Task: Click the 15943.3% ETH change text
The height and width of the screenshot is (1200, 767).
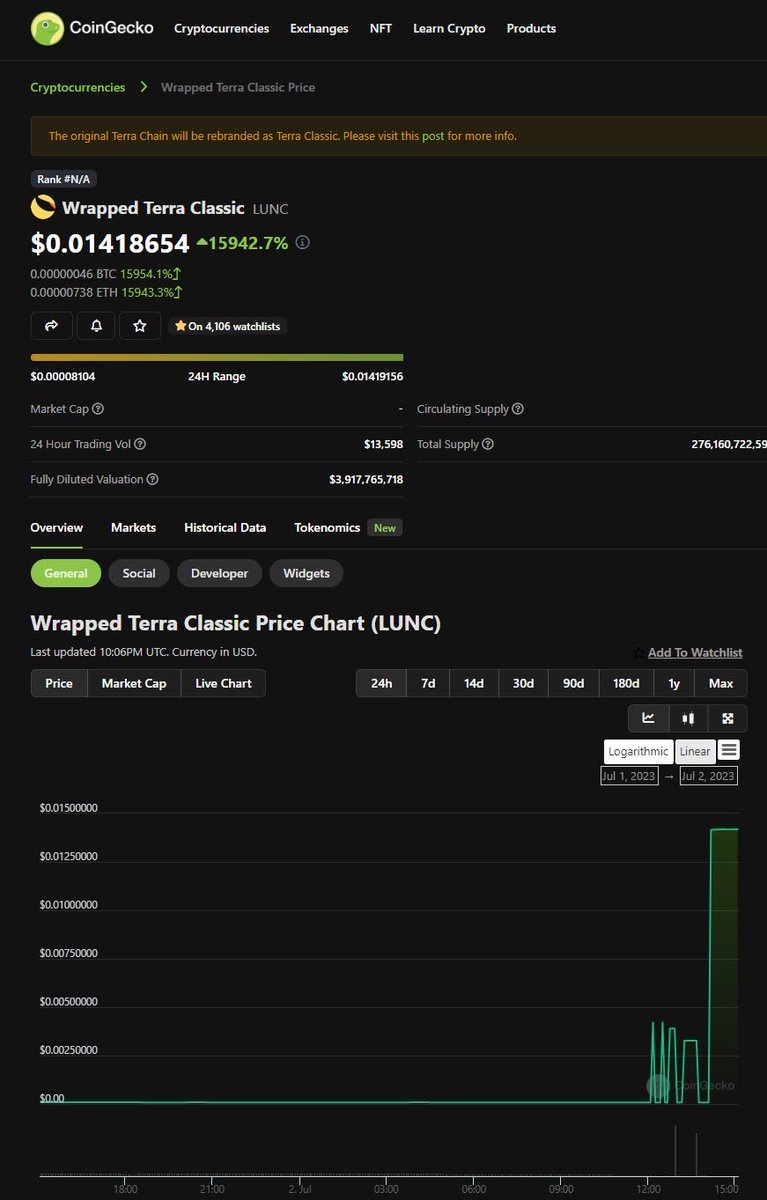Action: click(151, 292)
